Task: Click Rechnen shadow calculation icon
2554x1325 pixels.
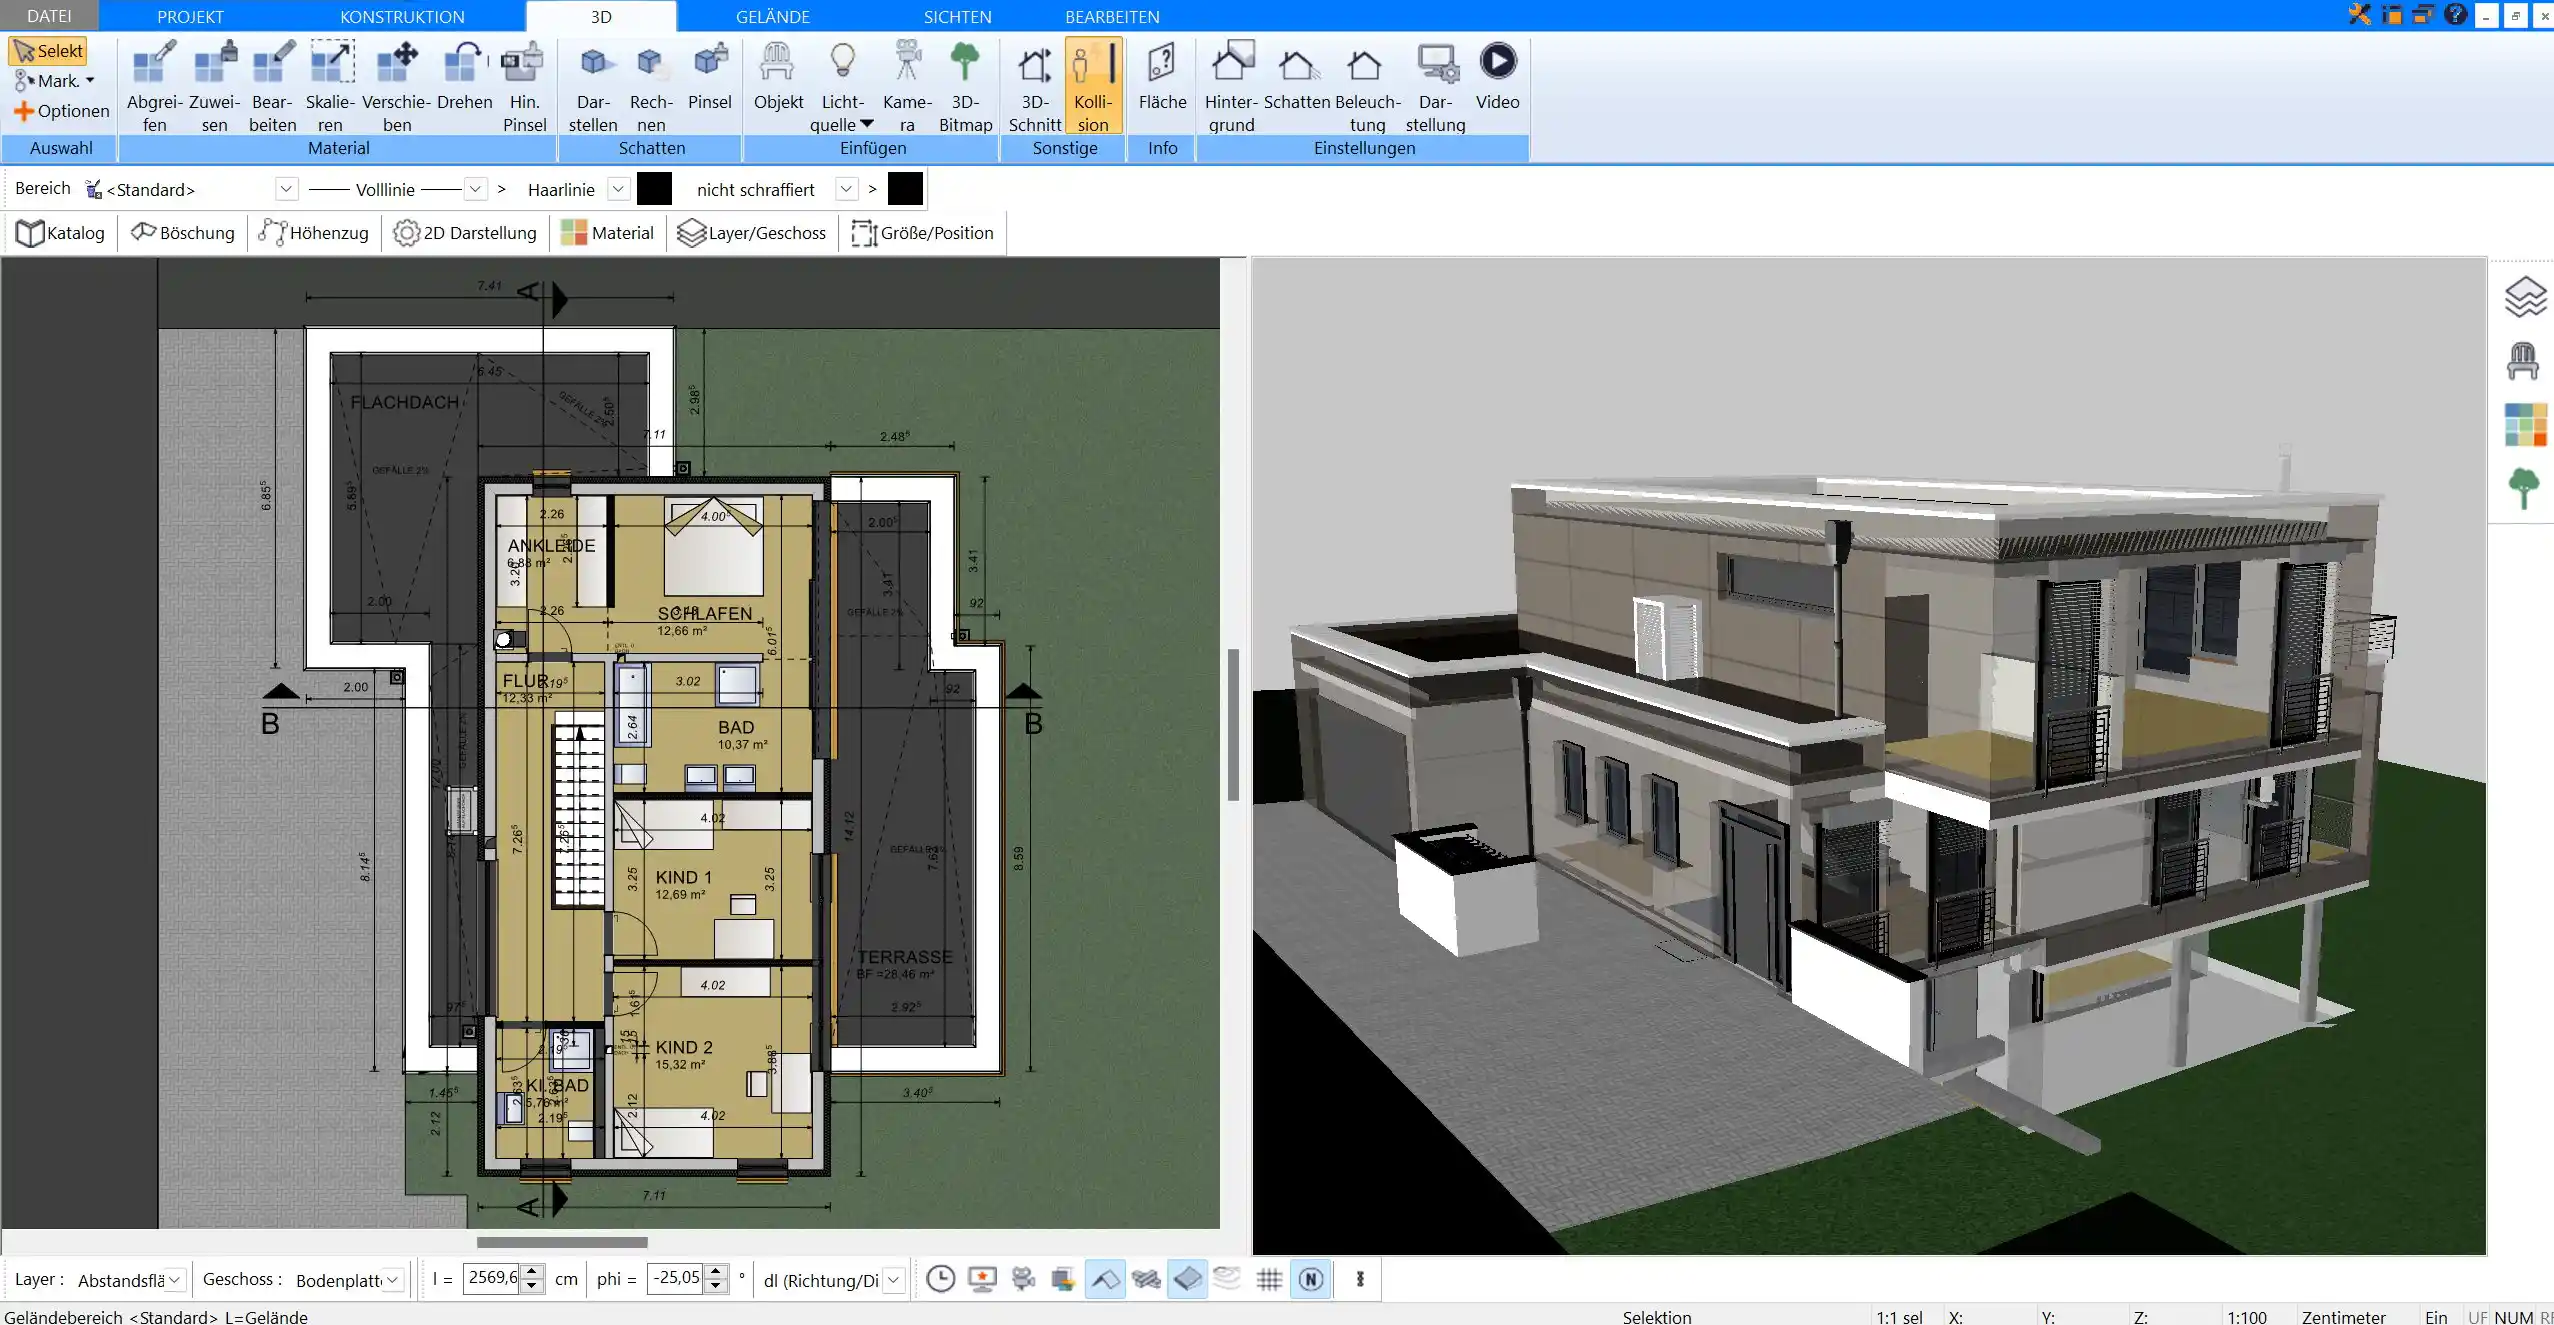Action: 651,86
